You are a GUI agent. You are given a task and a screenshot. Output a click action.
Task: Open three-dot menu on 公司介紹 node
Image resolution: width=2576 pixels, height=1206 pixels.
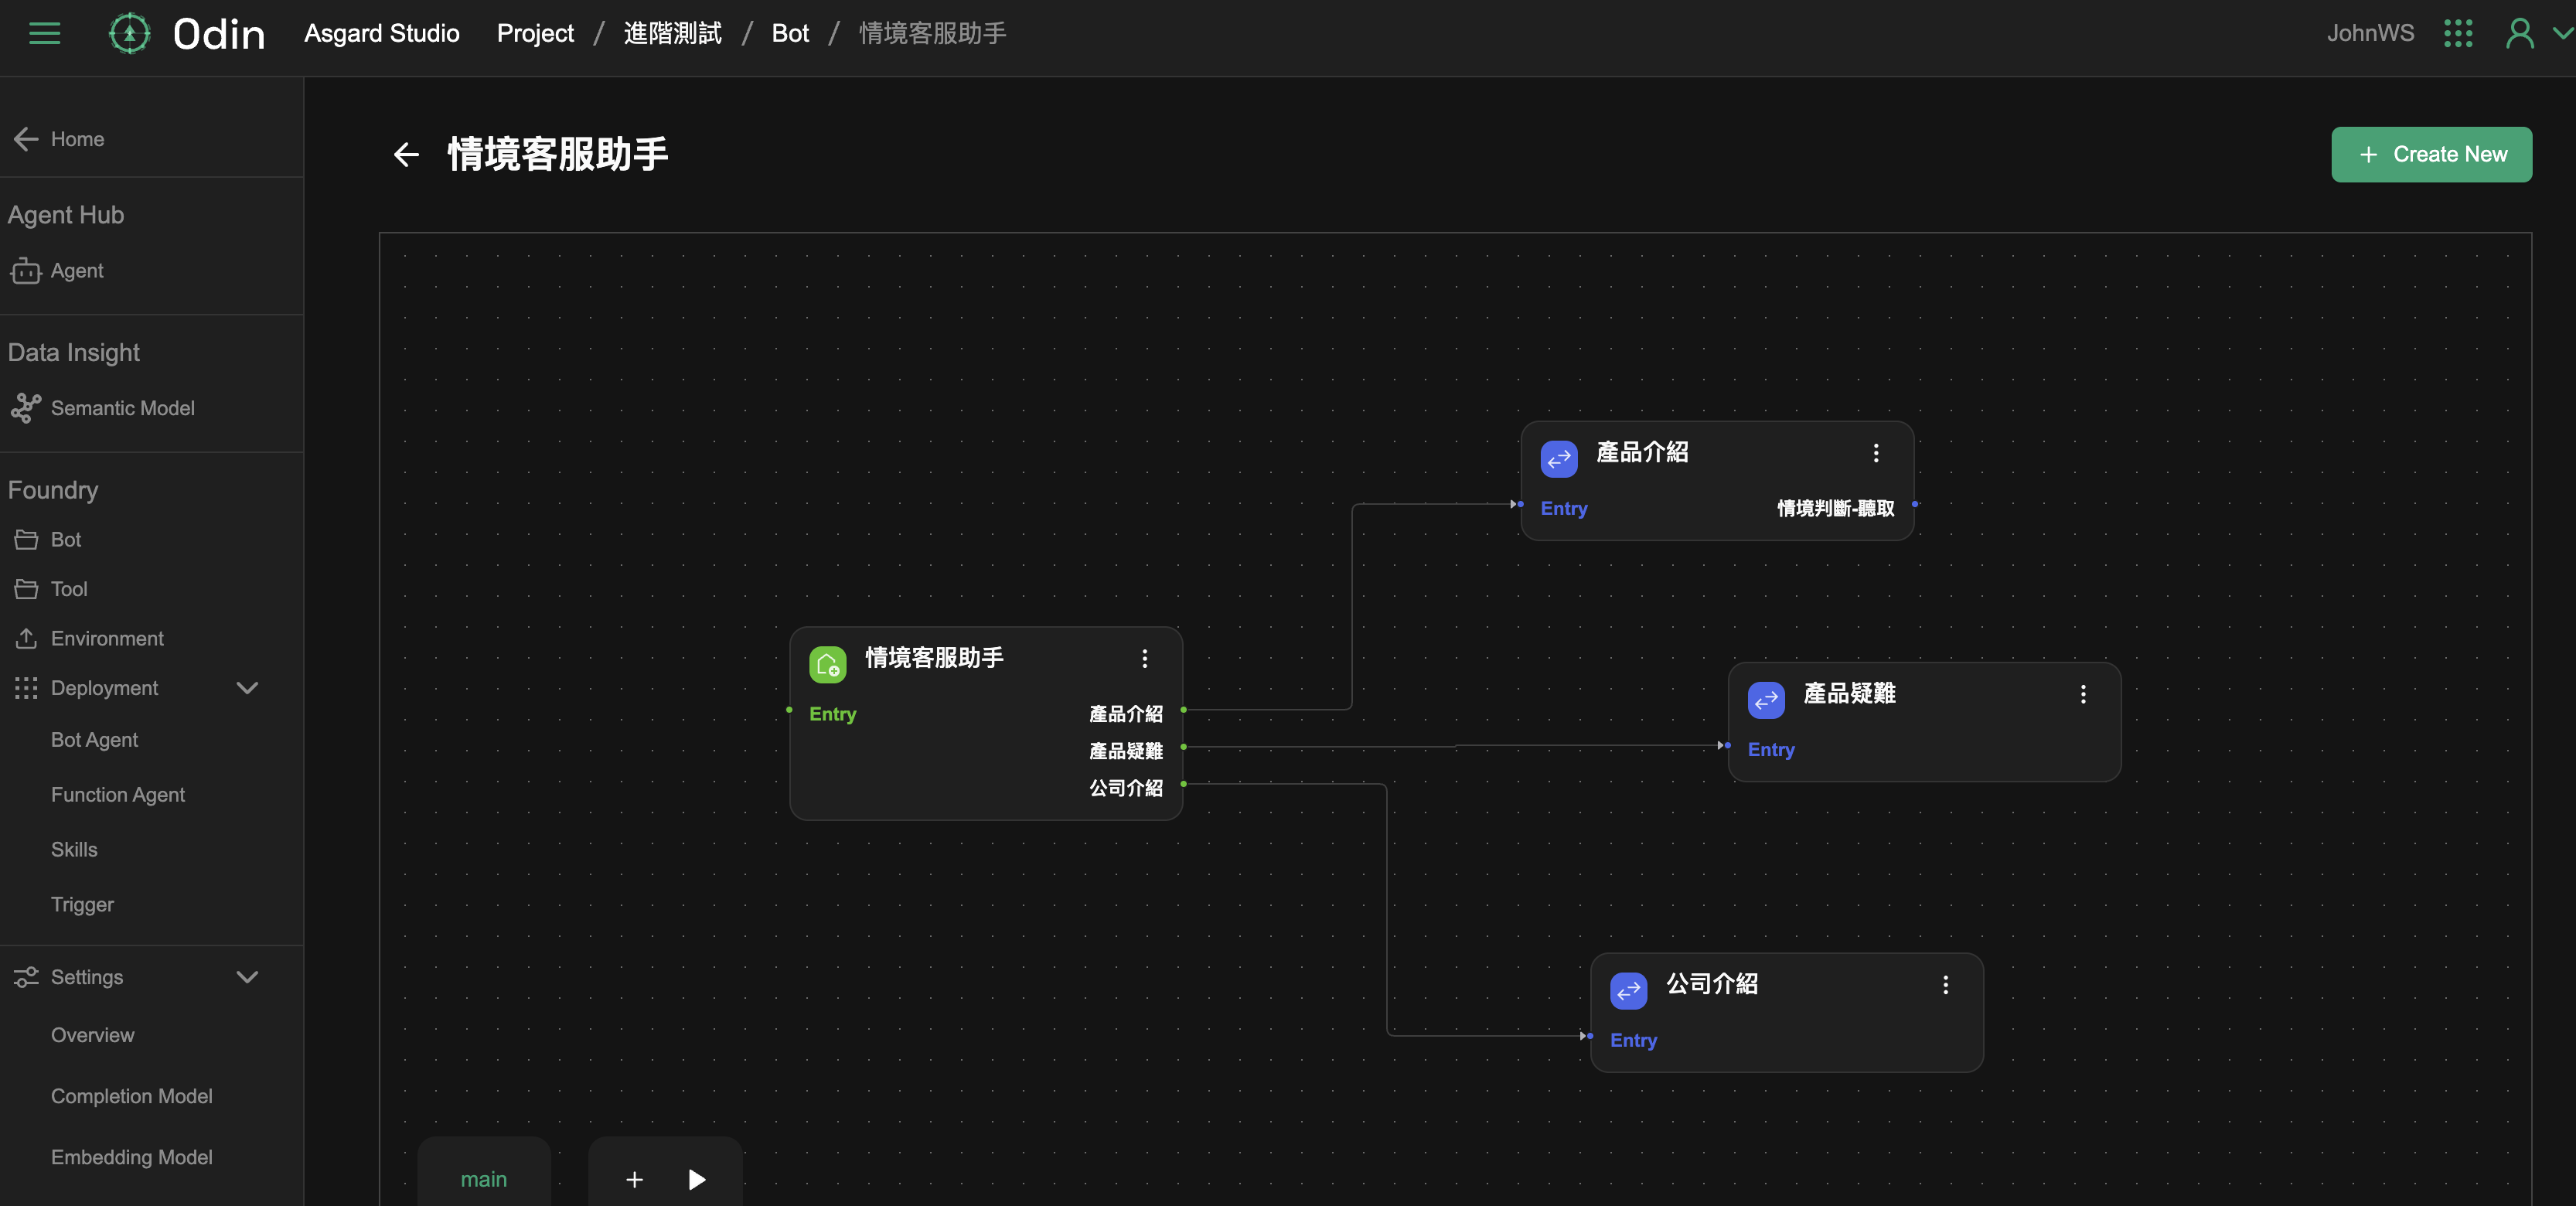[1944, 985]
